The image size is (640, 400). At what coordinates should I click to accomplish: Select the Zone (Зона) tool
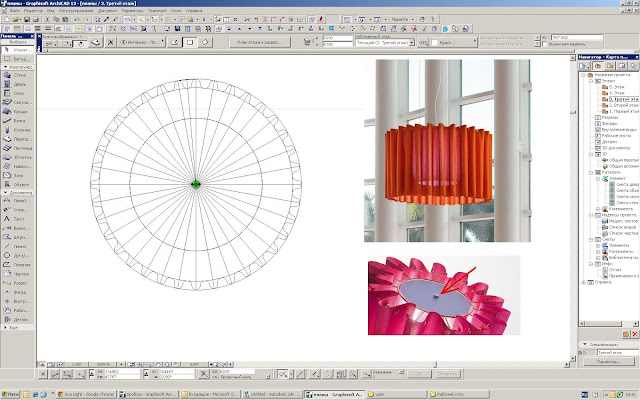coord(16,176)
